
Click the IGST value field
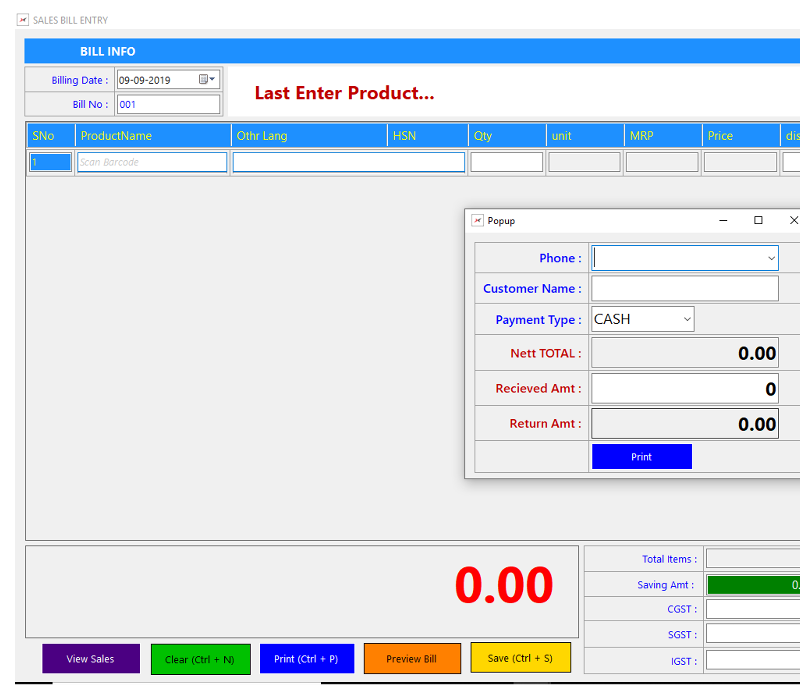pyautogui.click(x=753, y=660)
